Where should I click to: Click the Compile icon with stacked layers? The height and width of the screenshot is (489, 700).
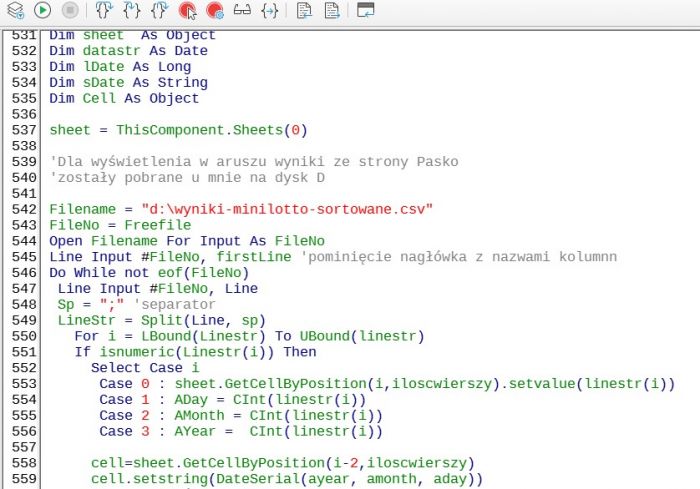pos(16,10)
